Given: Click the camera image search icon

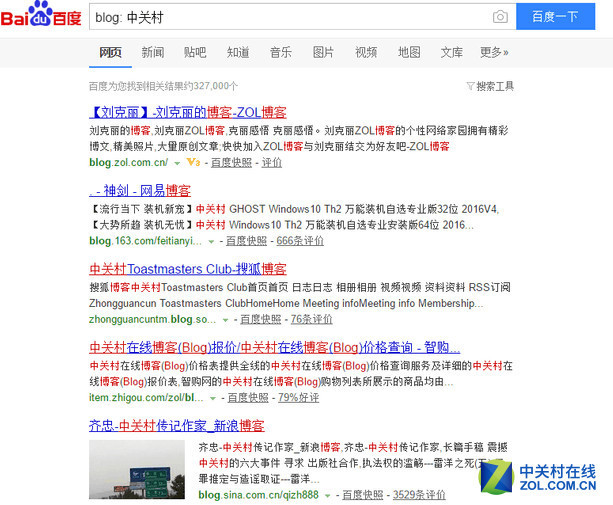Looking at the screenshot, I should [x=500, y=17].
